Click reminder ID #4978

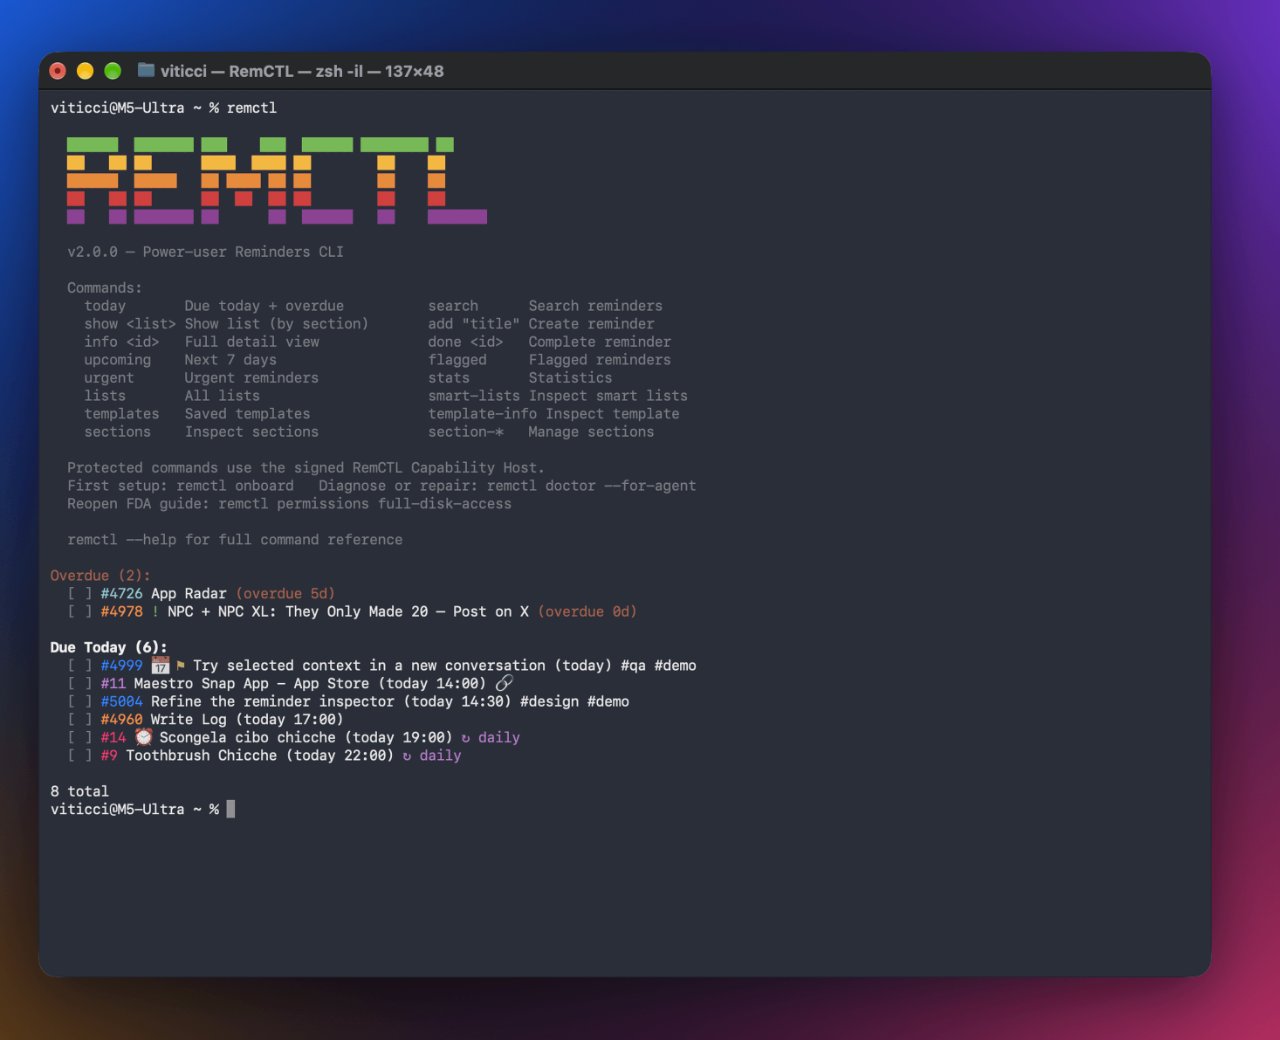pos(122,612)
